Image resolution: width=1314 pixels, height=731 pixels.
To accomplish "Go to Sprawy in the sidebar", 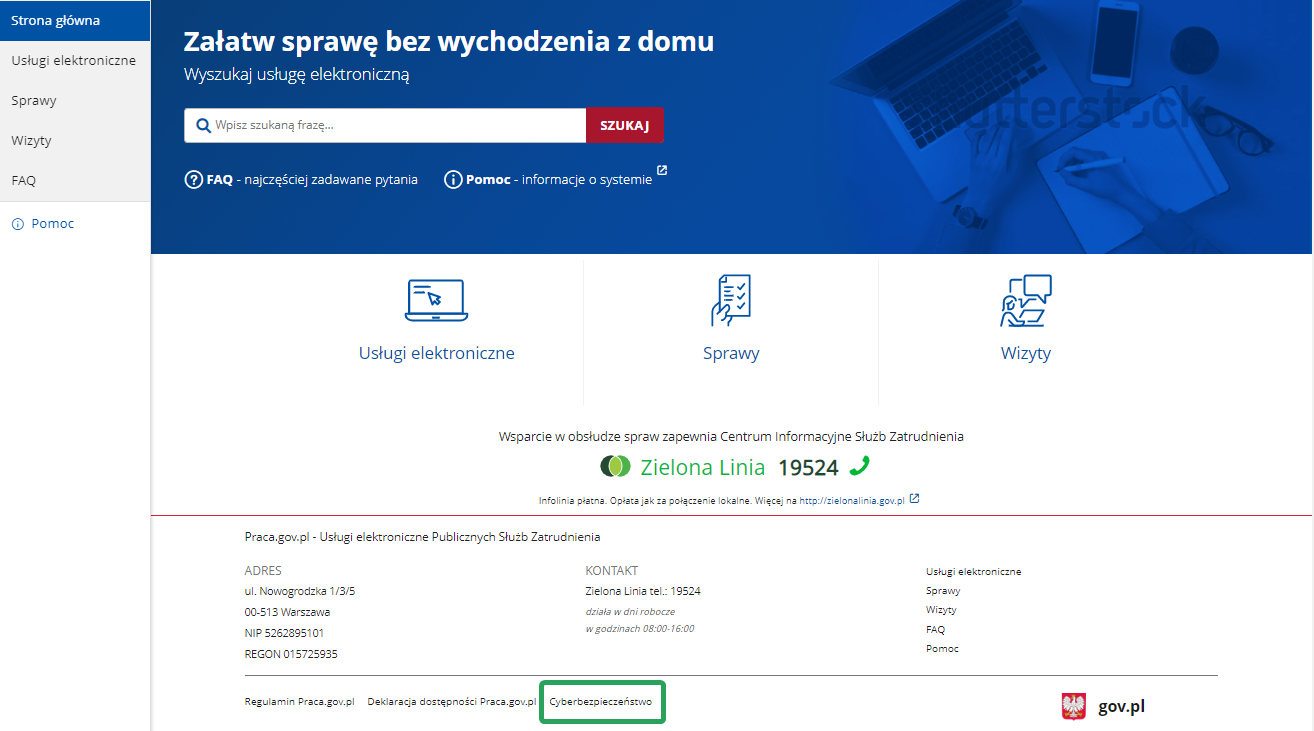I will pyautogui.click(x=75, y=101).
